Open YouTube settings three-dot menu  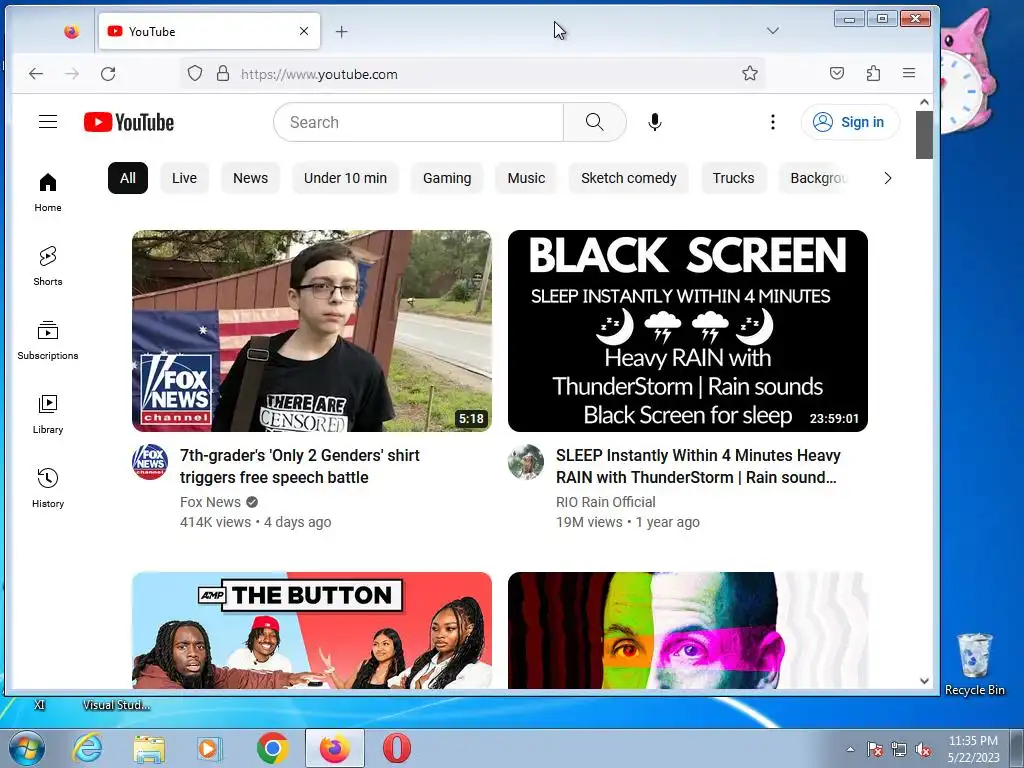tap(773, 122)
